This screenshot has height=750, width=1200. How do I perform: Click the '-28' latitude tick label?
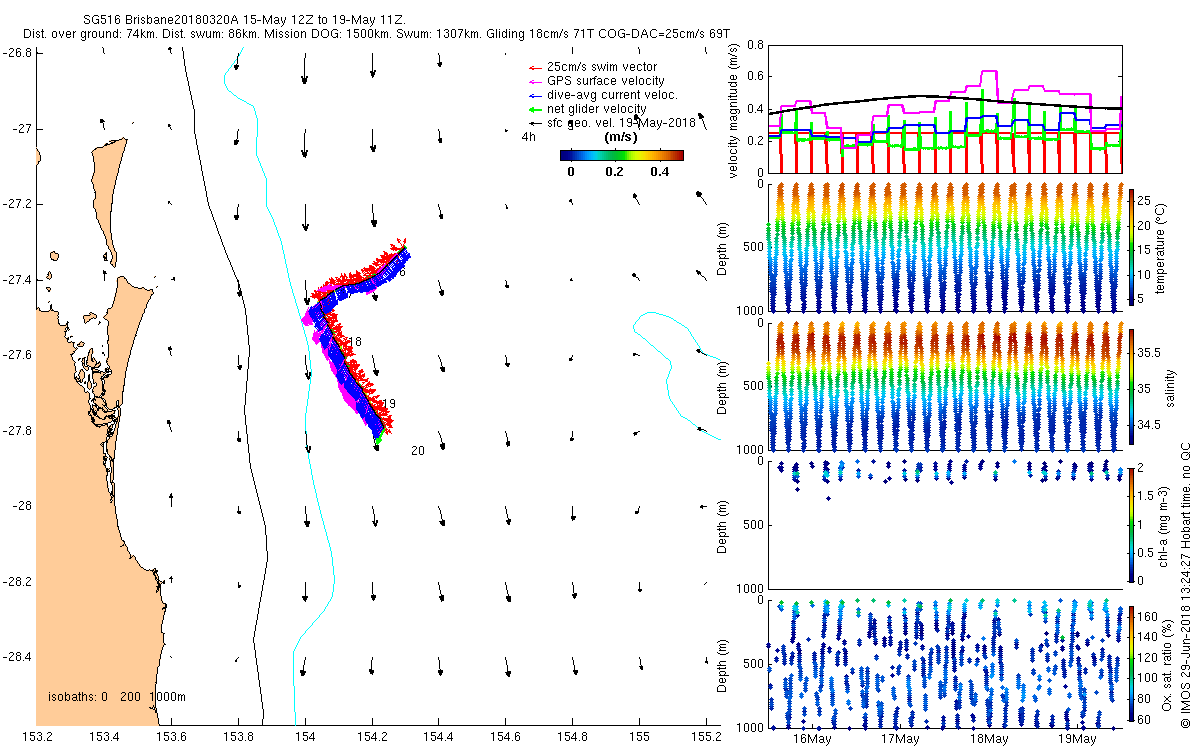(22, 506)
